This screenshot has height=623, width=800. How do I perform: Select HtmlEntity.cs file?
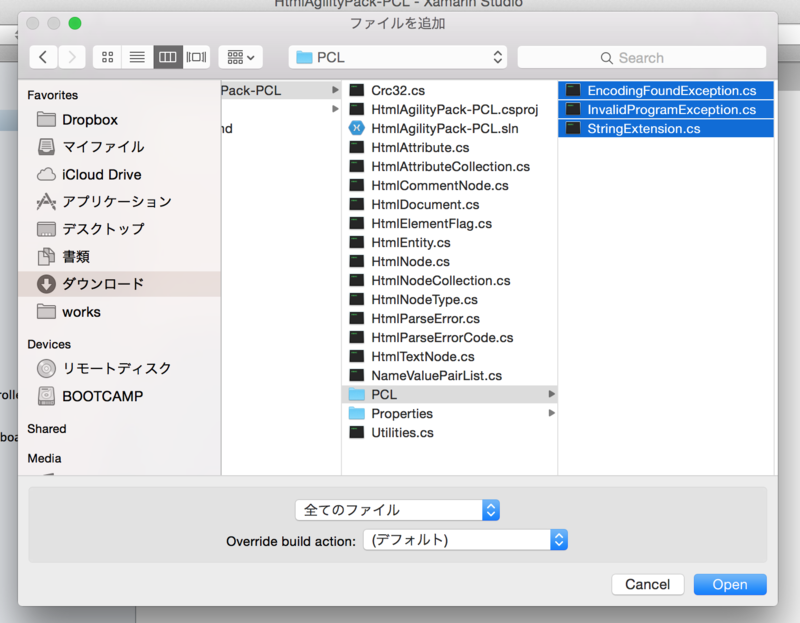449,242
